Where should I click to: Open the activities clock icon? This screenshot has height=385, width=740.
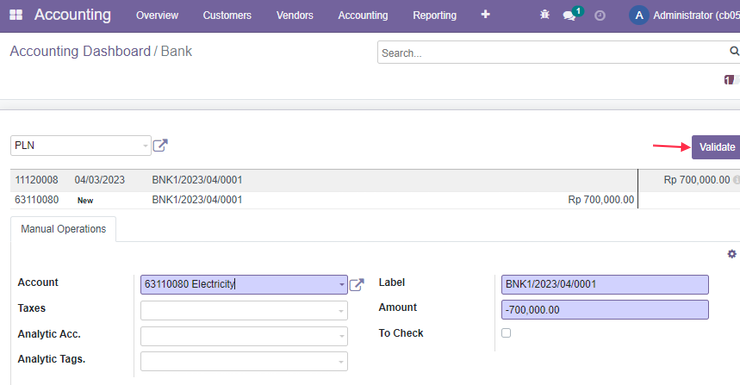pos(599,16)
